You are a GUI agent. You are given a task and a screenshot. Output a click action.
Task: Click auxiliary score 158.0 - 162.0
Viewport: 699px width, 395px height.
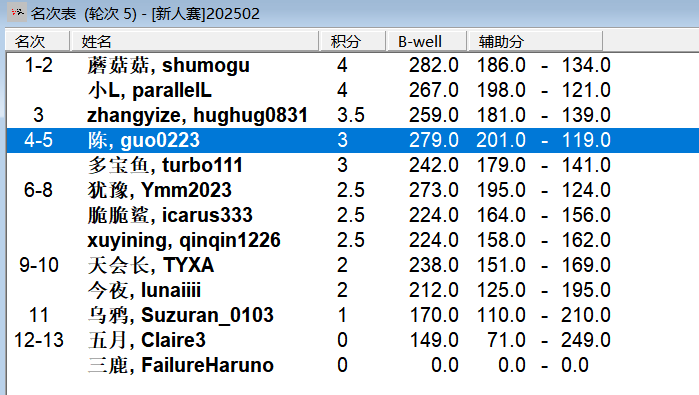[x=543, y=240]
